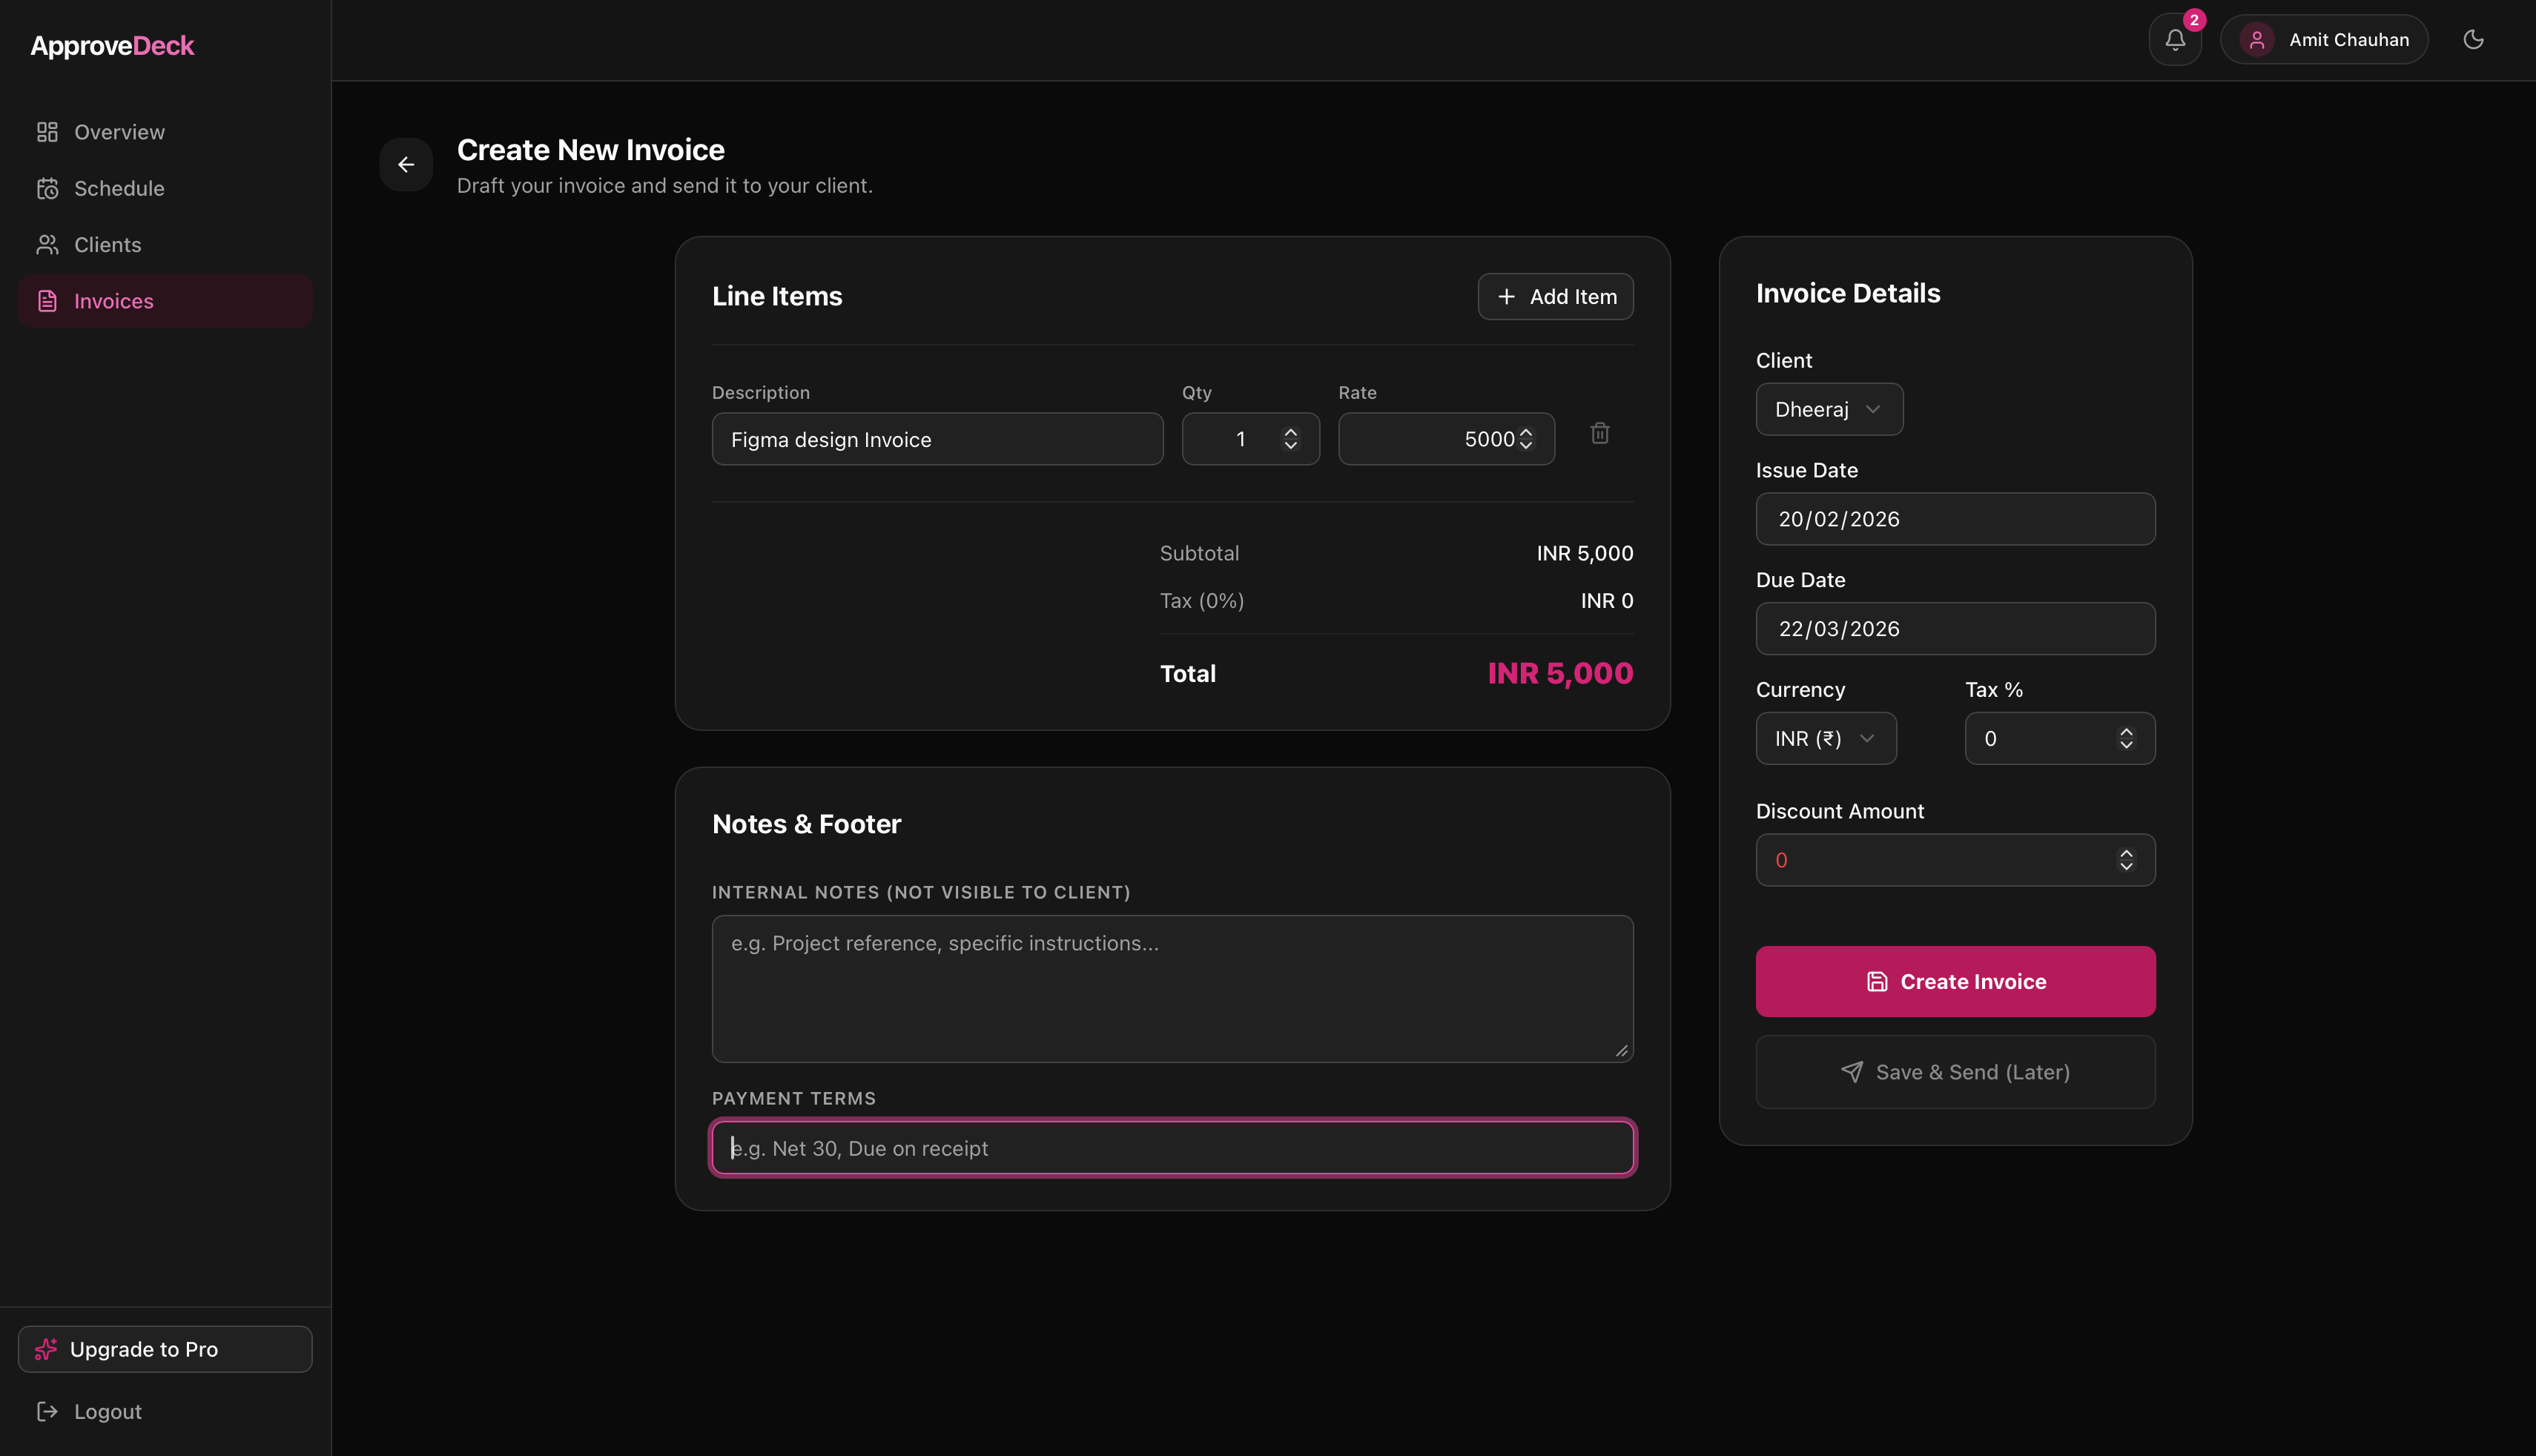Click the Add Item plus button
Viewport: 2536px width, 1456px height.
point(1555,297)
